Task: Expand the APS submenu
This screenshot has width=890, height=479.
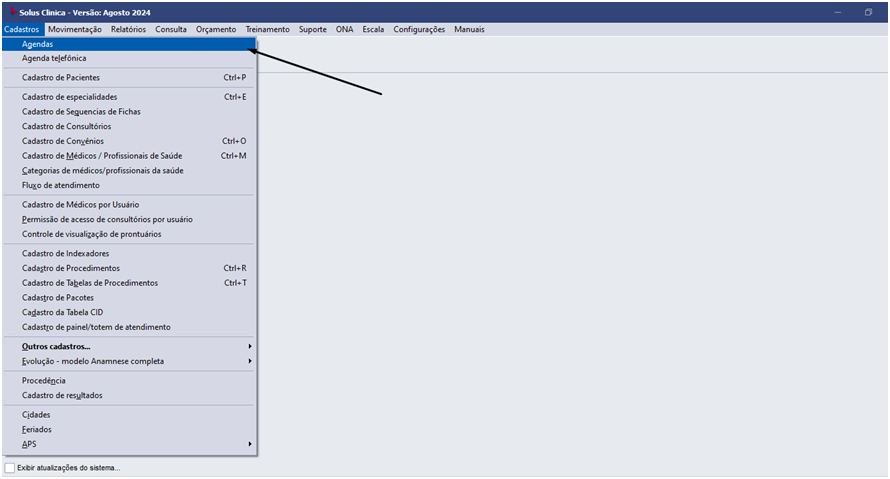Action: (129, 444)
